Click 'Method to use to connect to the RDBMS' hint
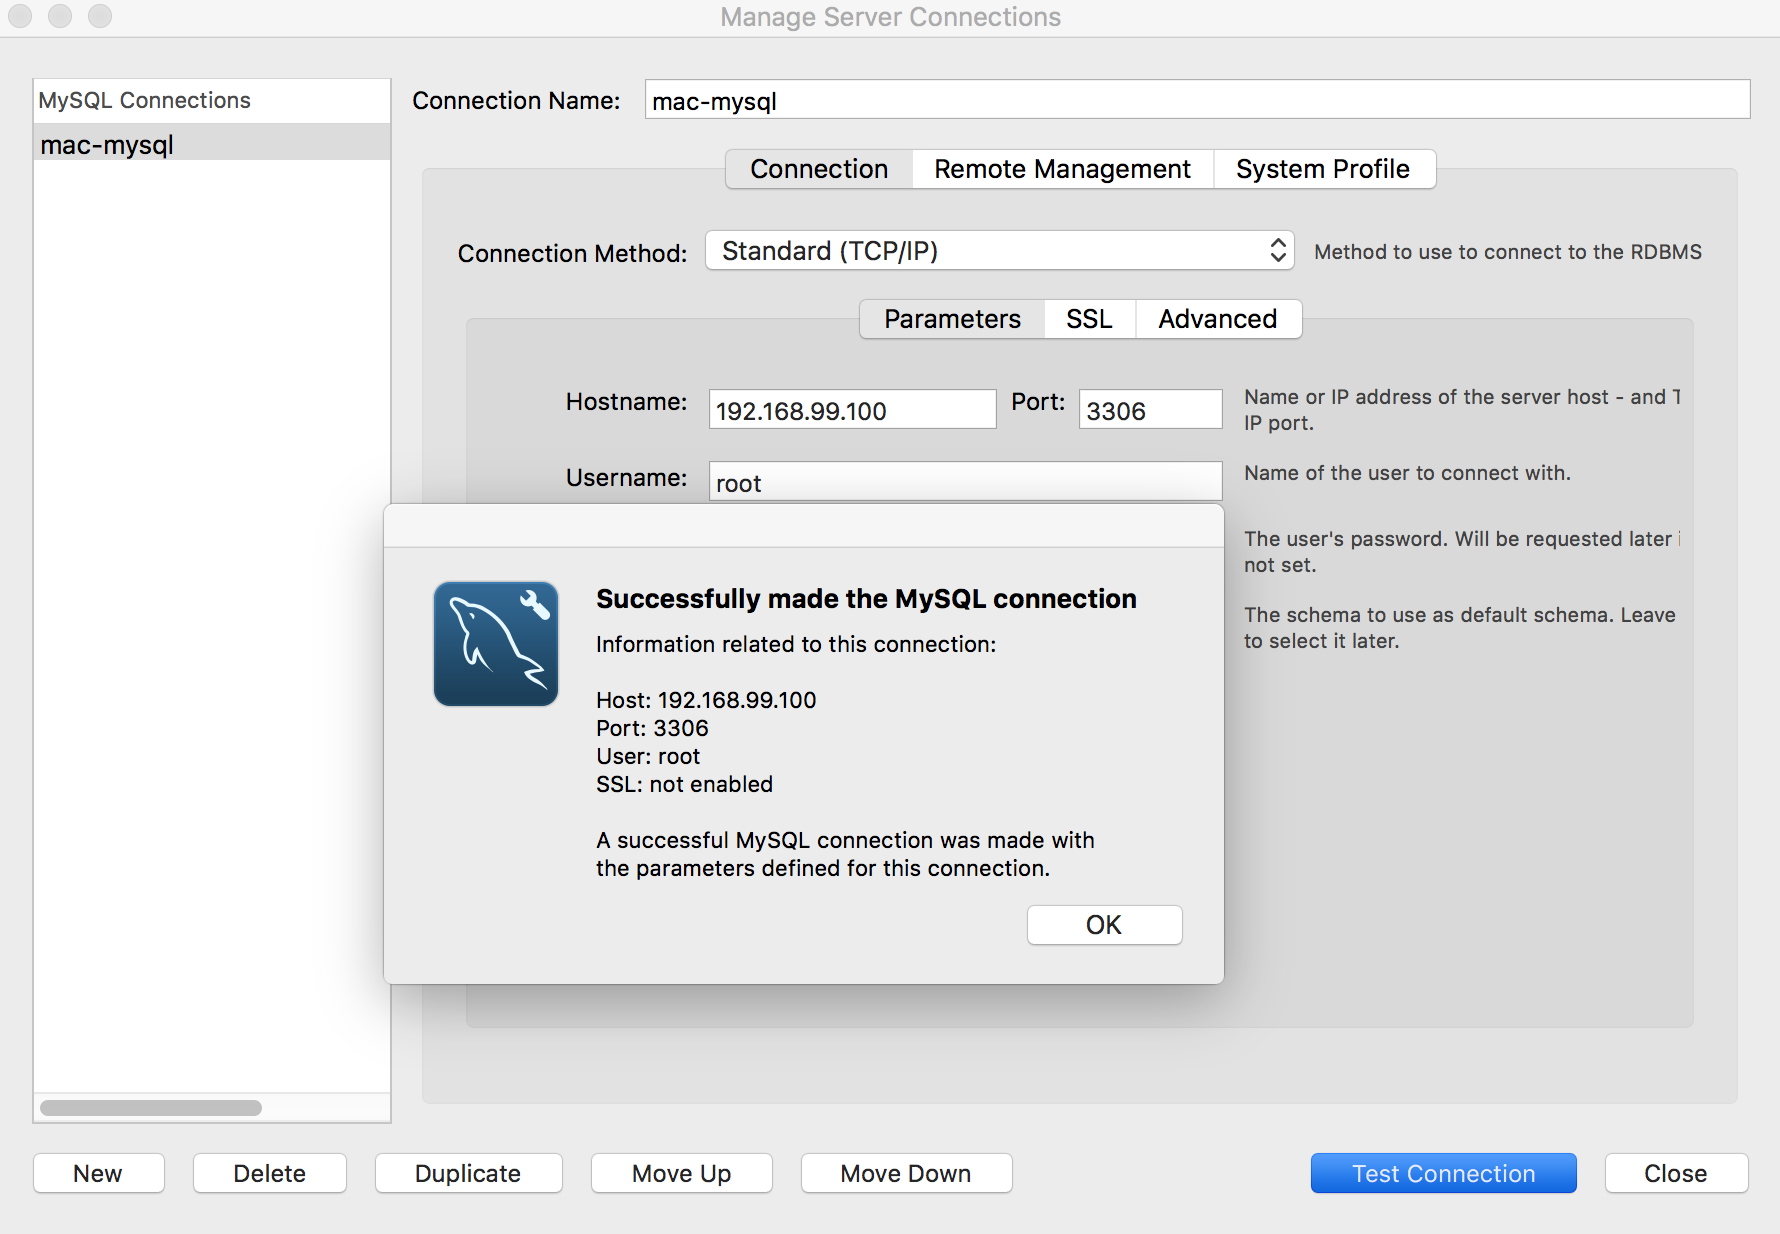The height and width of the screenshot is (1234, 1780). point(1508,252)
